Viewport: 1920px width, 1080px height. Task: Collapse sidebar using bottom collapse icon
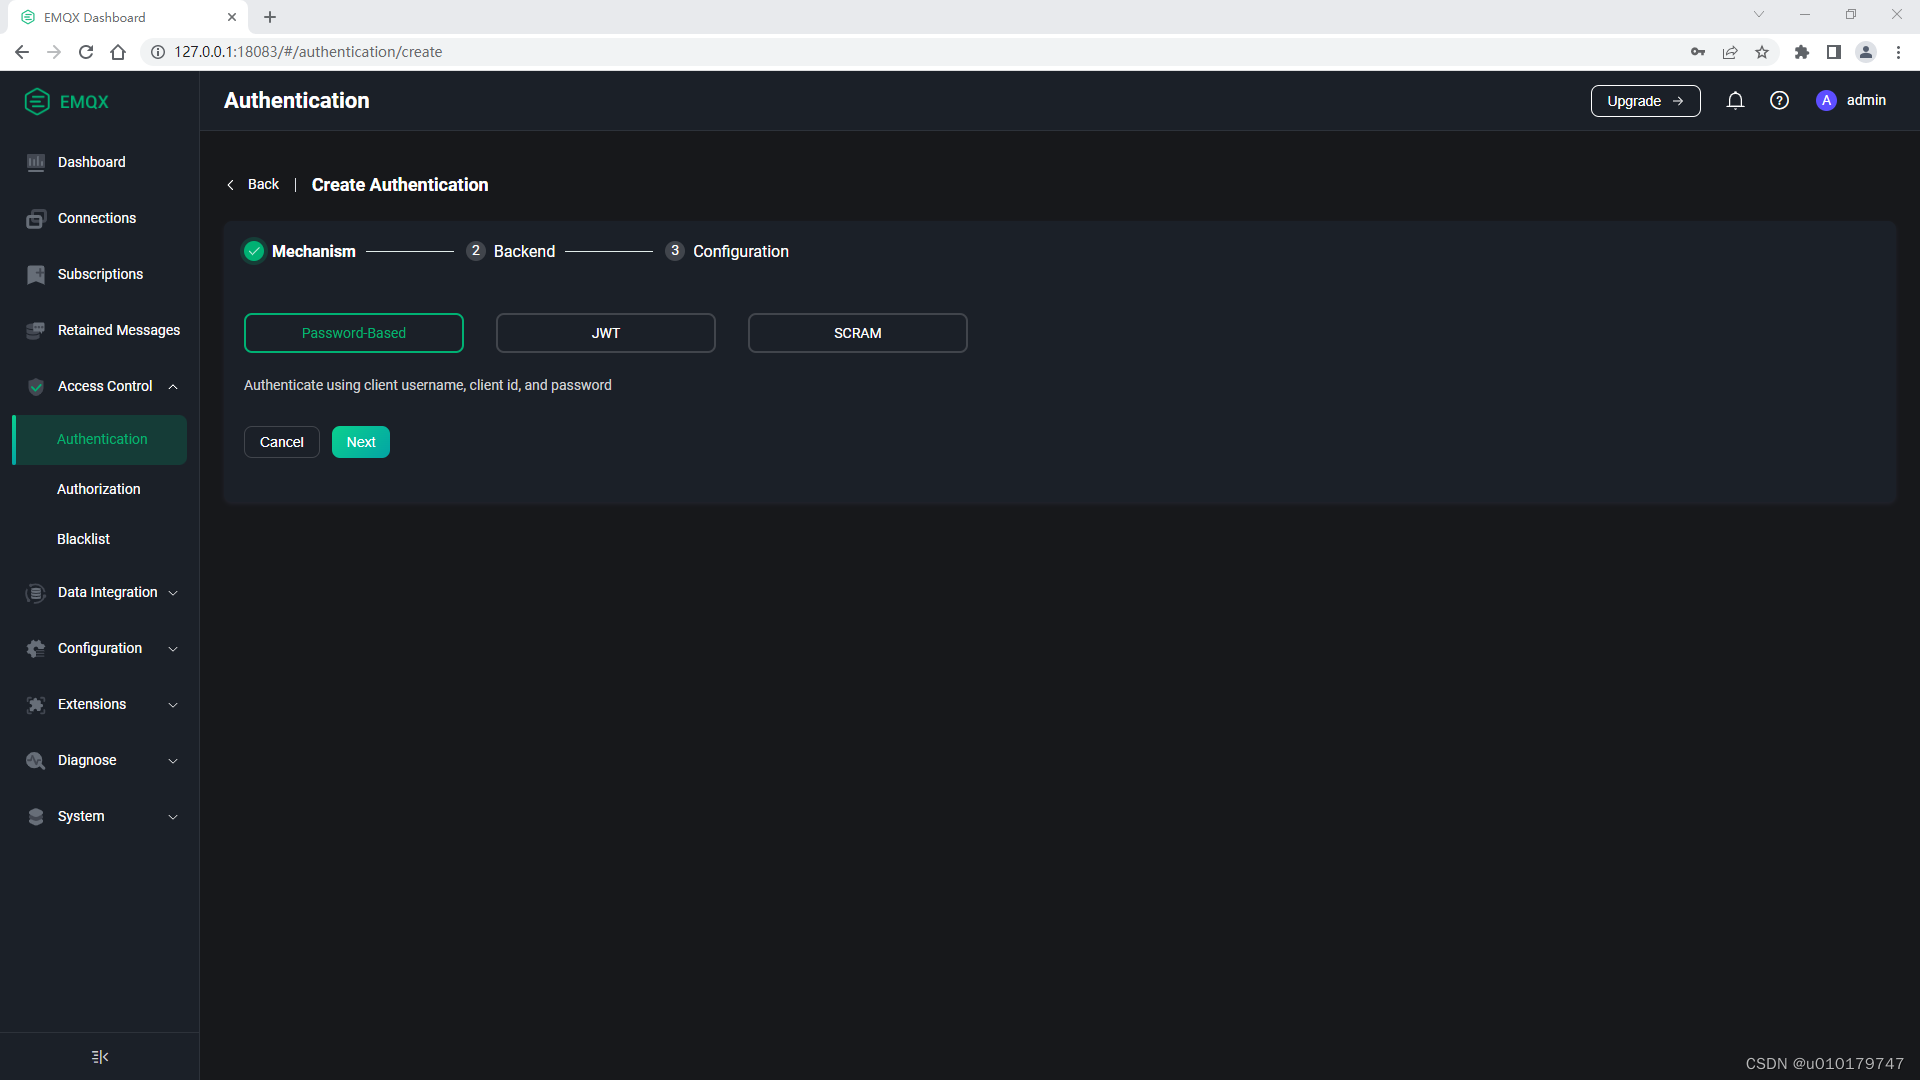(100, 1057)
